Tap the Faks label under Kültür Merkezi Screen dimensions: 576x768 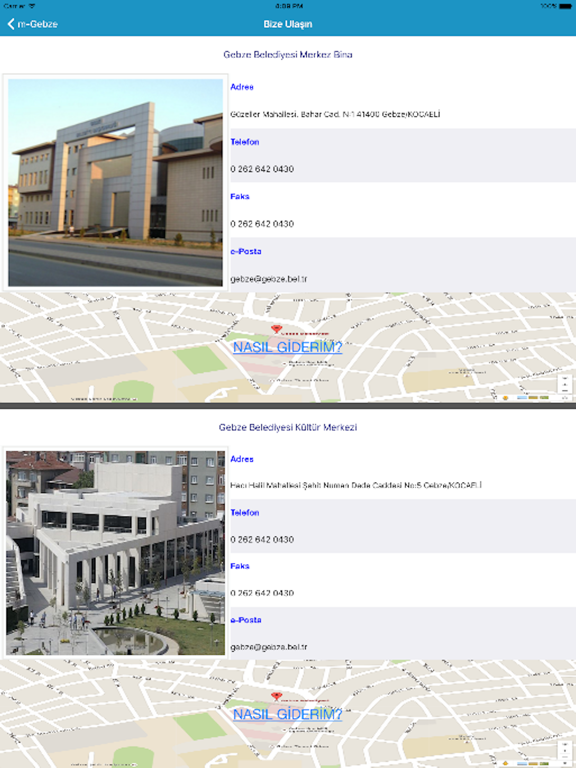pos(240,566)
